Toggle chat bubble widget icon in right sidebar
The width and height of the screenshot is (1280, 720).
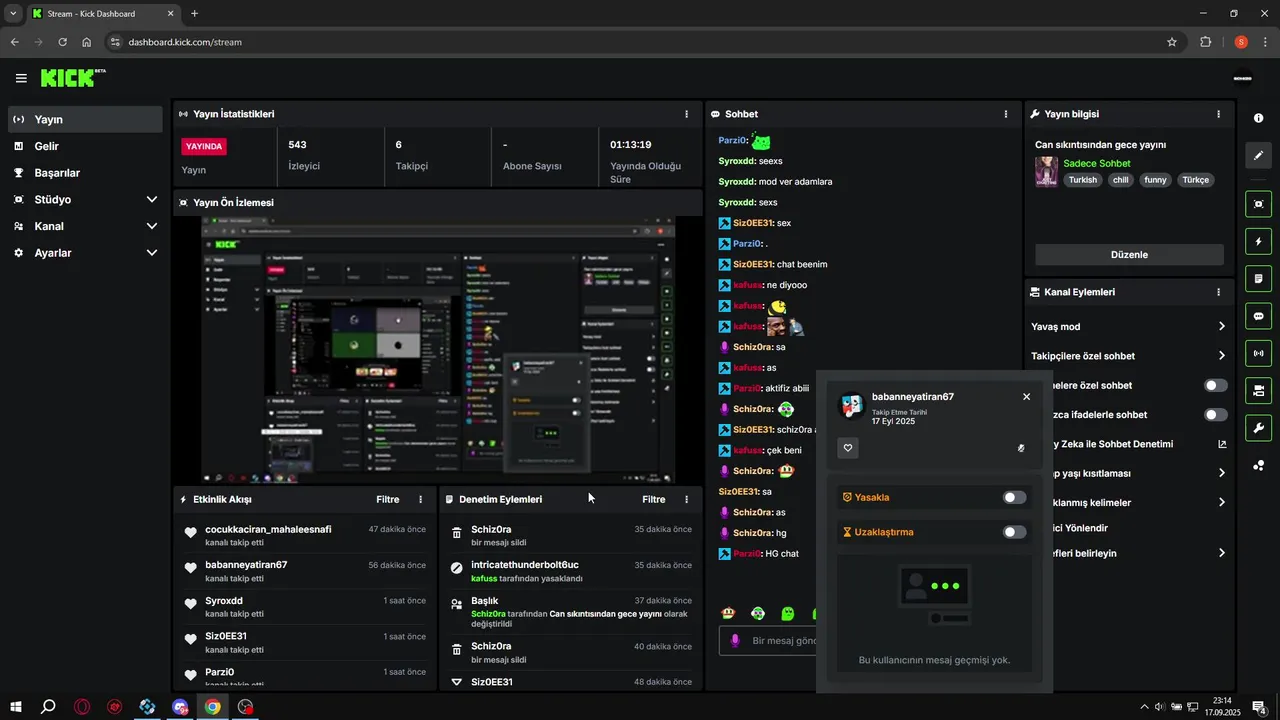(1258, 316)
